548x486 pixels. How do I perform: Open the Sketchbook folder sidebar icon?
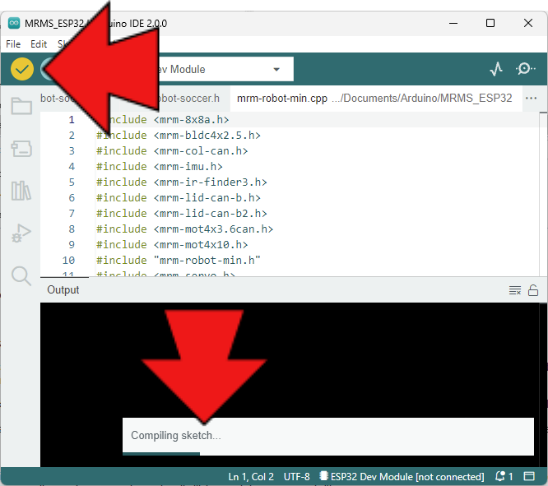click(21, 106)
